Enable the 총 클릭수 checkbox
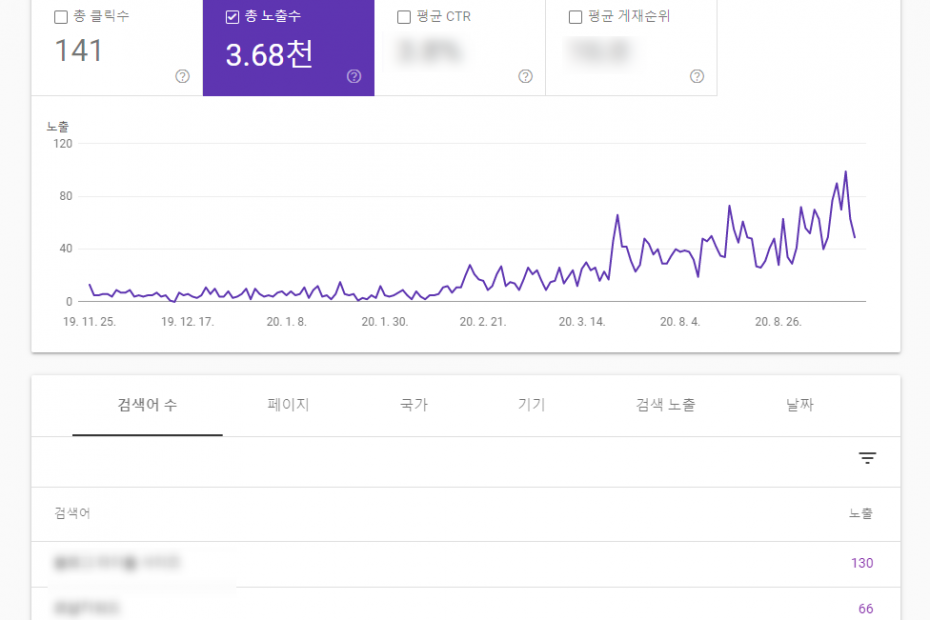 60,17
